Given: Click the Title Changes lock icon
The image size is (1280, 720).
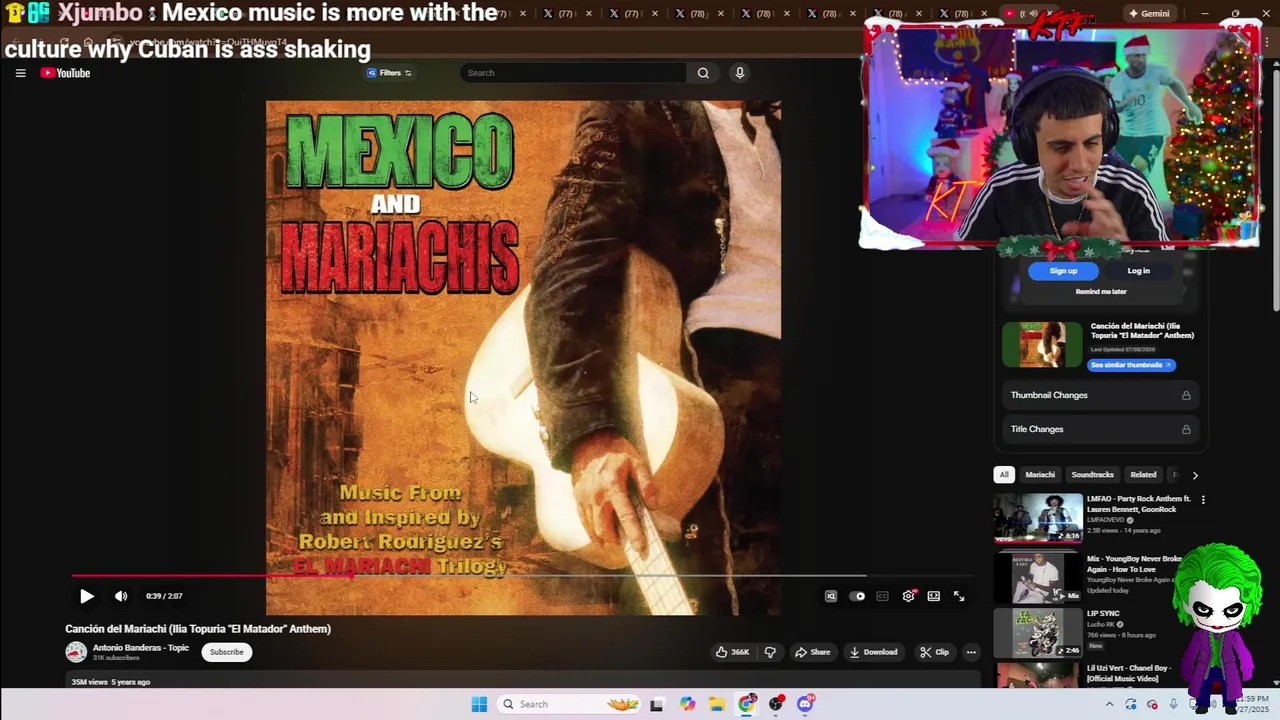Looking at the screenshot, I should click(1186, 429).
